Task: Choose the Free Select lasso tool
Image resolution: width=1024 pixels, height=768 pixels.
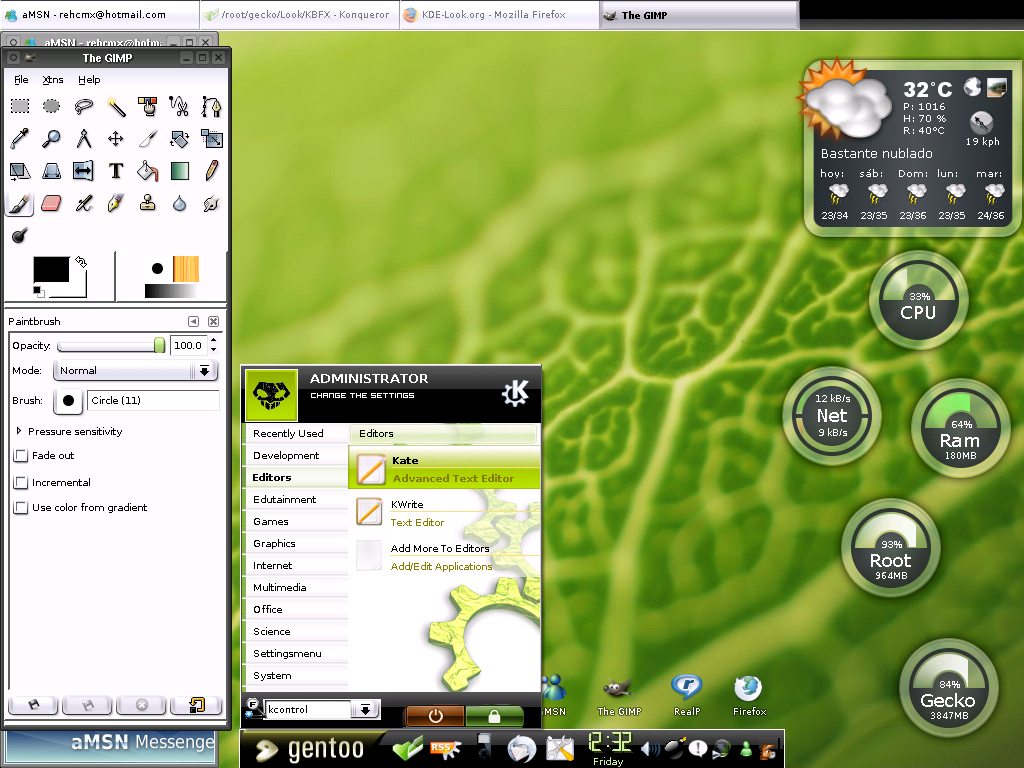Action: [x=84, y=106]
